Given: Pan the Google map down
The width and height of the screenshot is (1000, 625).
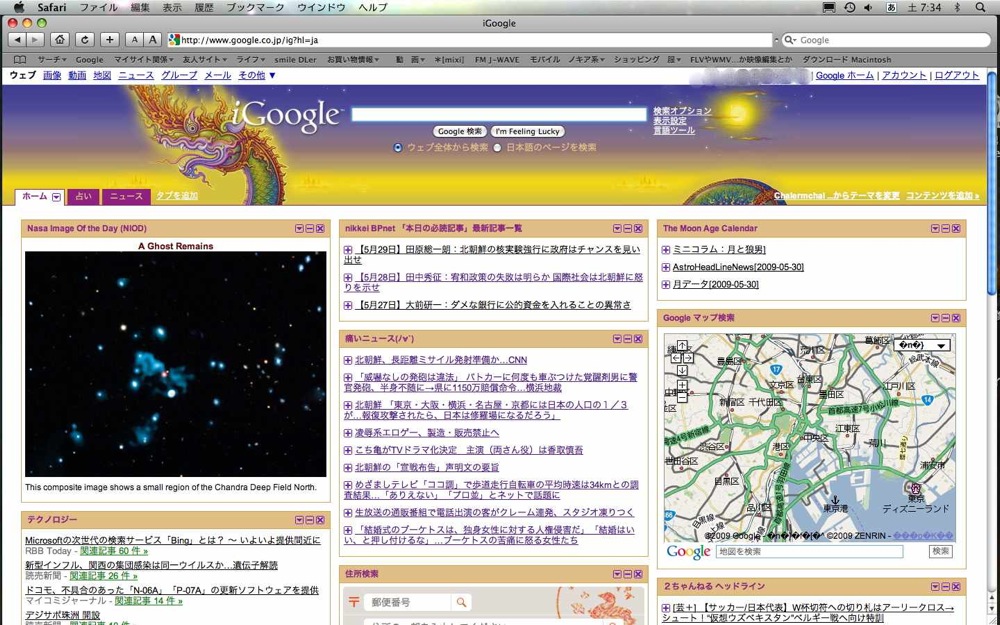Looking at the screenshot, I should [x=682, y=371].
